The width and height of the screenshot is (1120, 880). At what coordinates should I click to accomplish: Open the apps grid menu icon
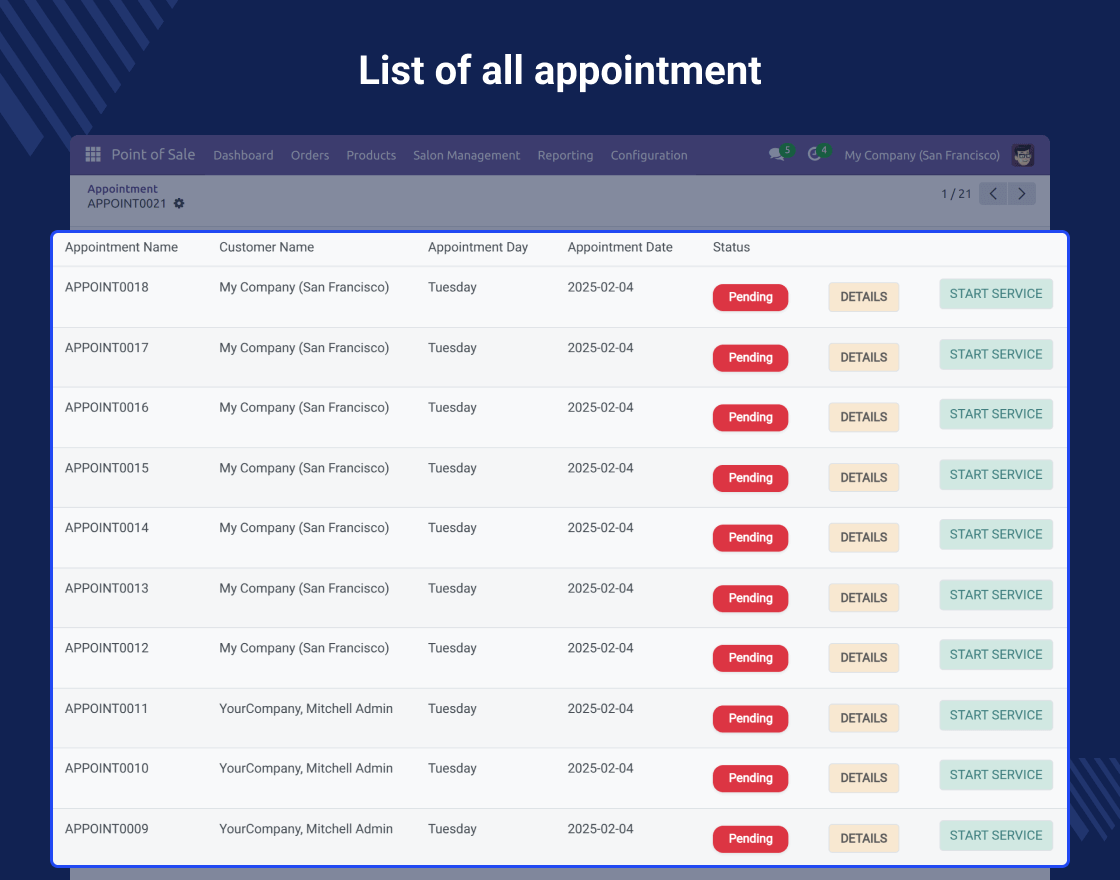click(93, 154)
